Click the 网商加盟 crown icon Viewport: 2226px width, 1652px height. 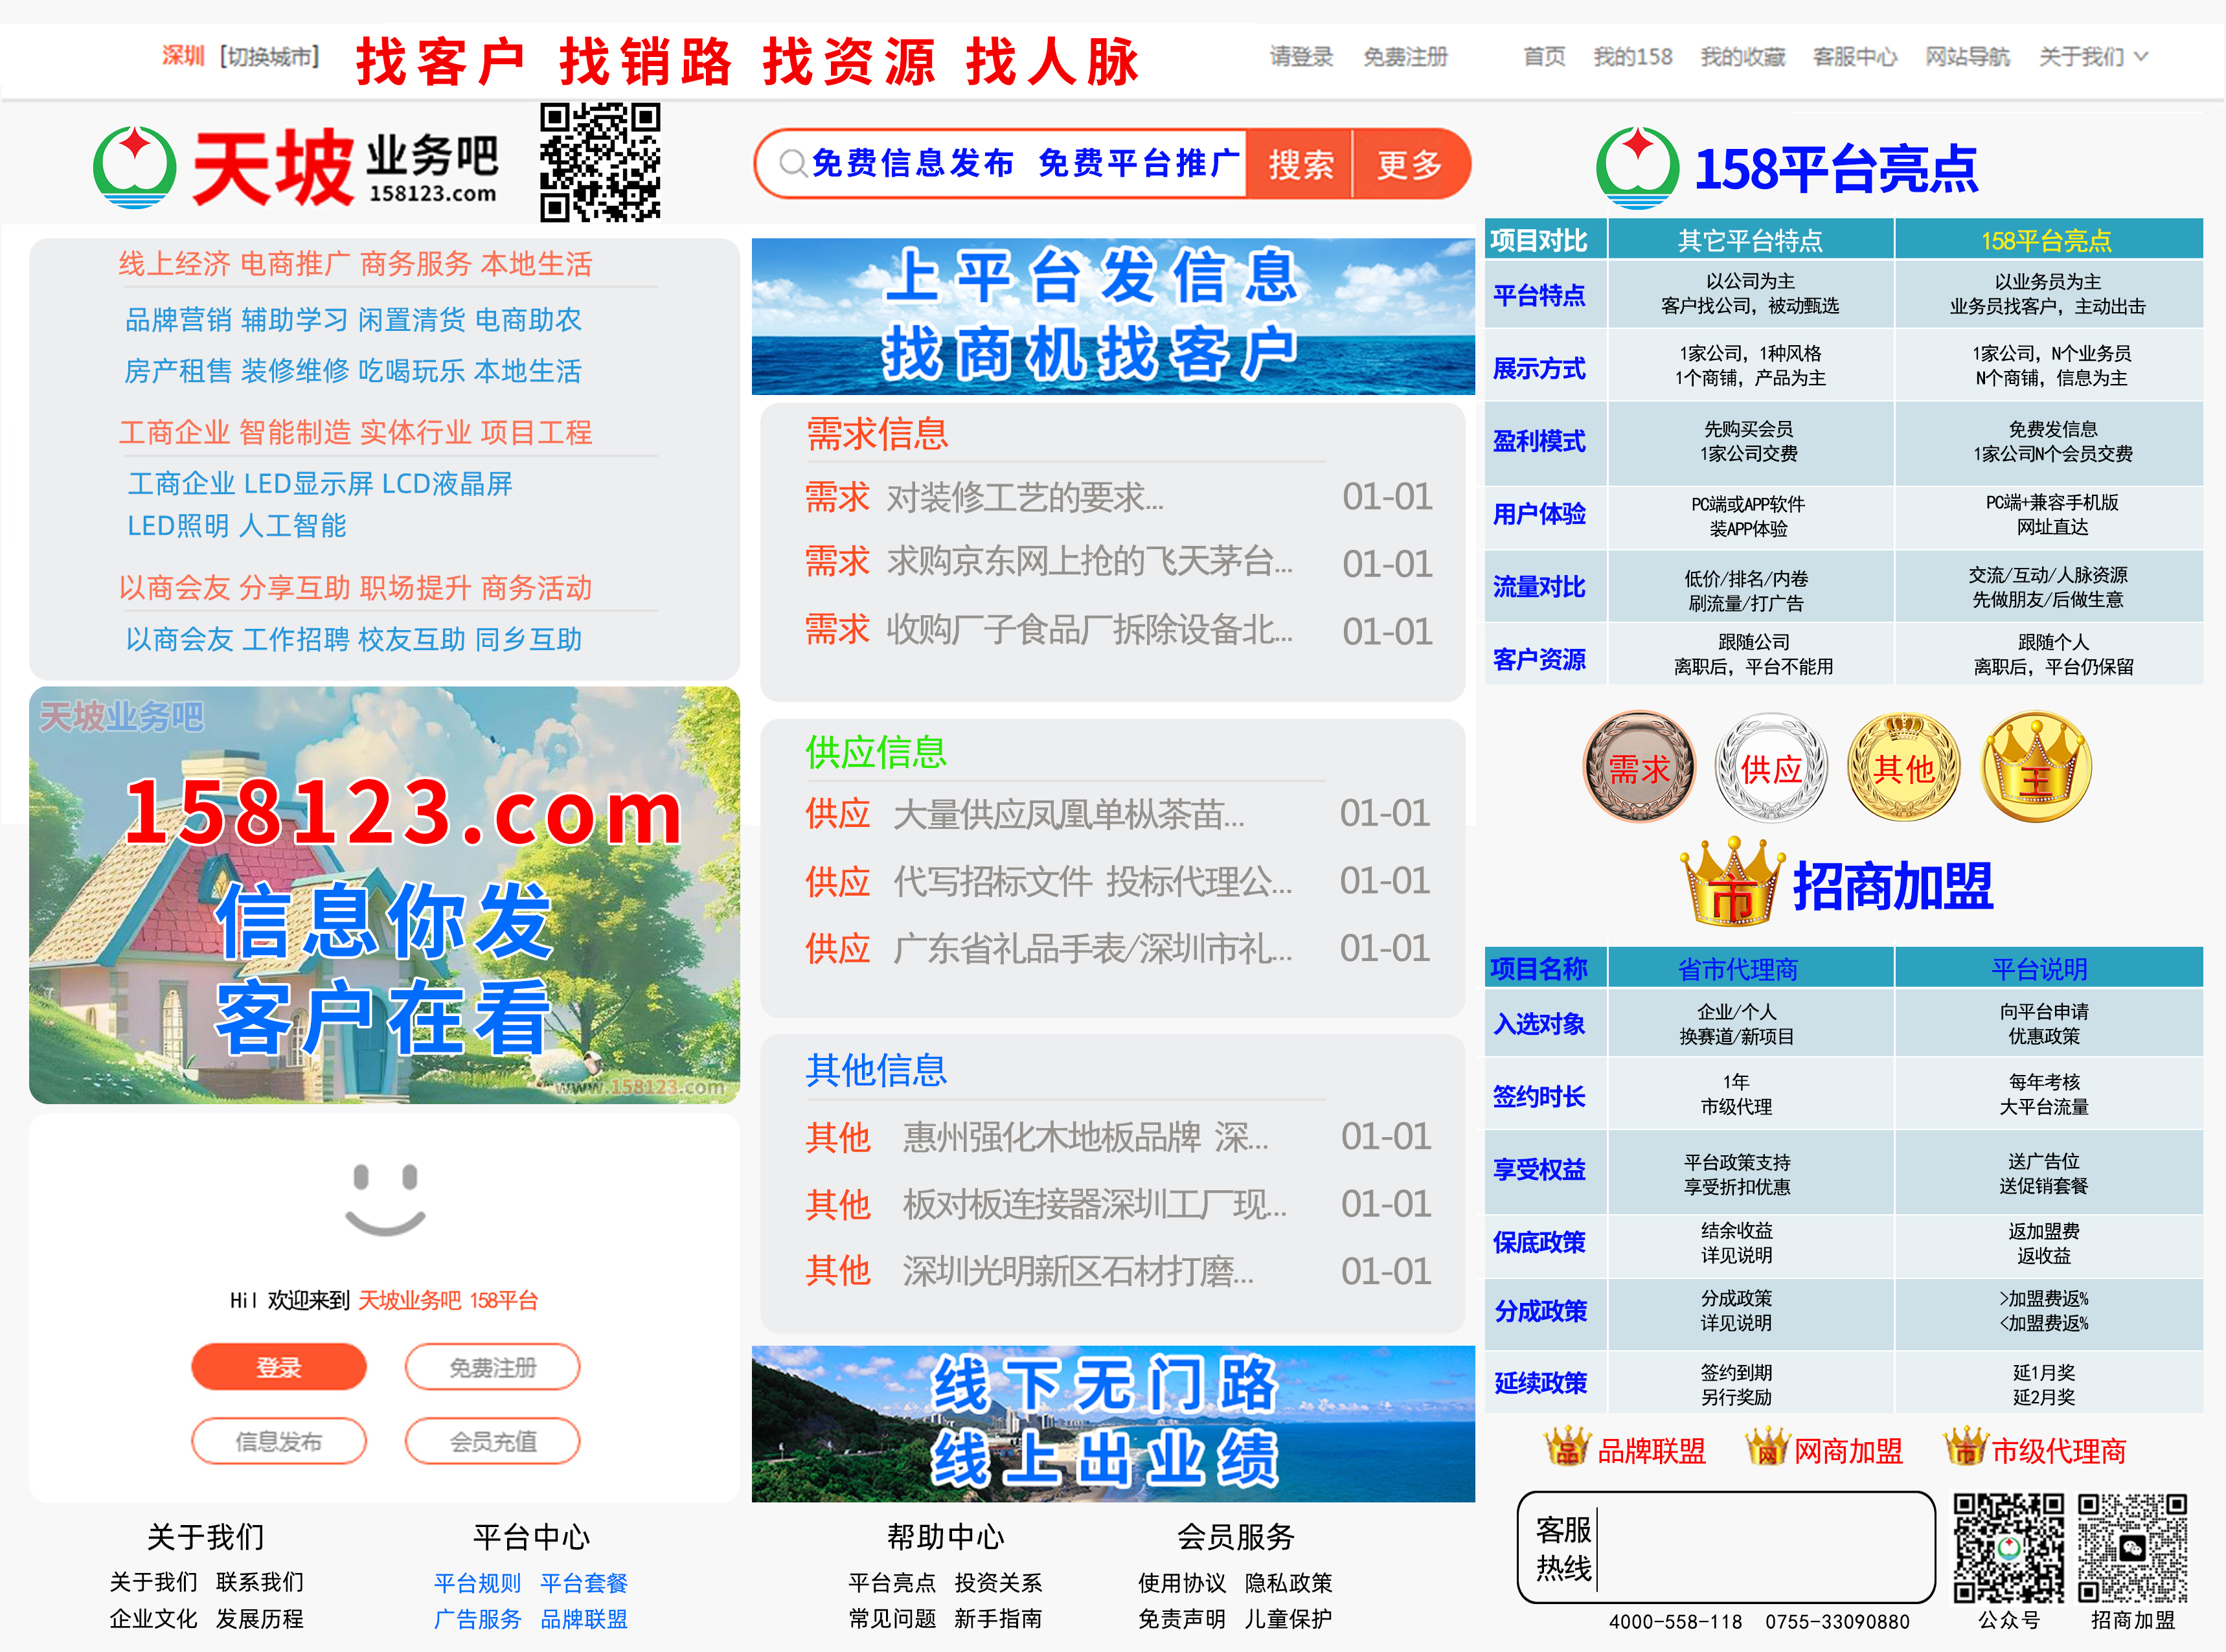coord(1767,1447)
